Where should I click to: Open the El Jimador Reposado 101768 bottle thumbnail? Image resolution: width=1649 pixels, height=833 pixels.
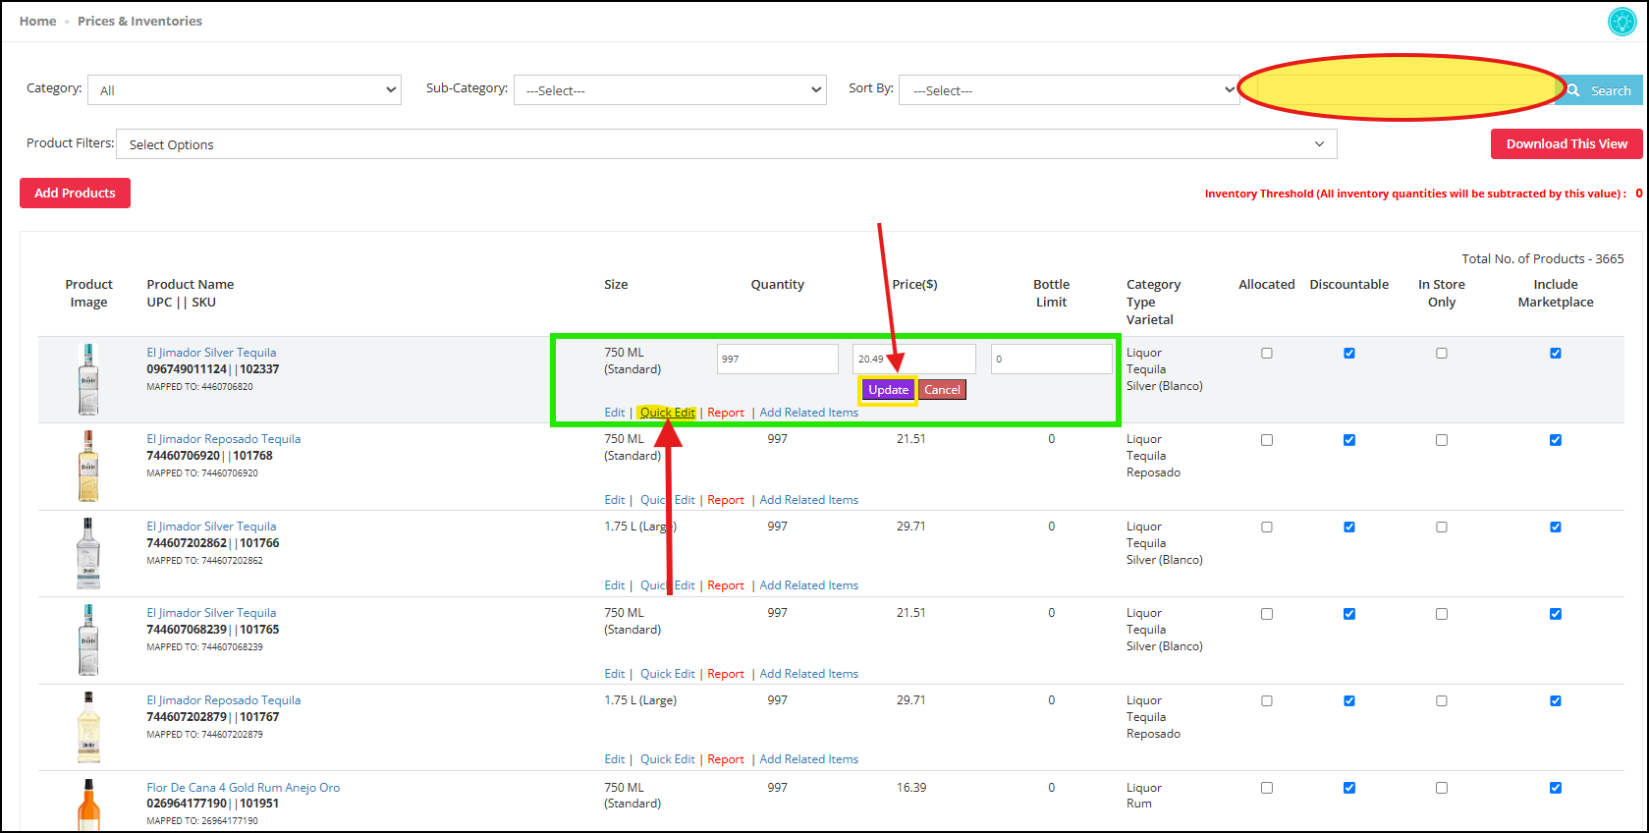coord(88,466)
